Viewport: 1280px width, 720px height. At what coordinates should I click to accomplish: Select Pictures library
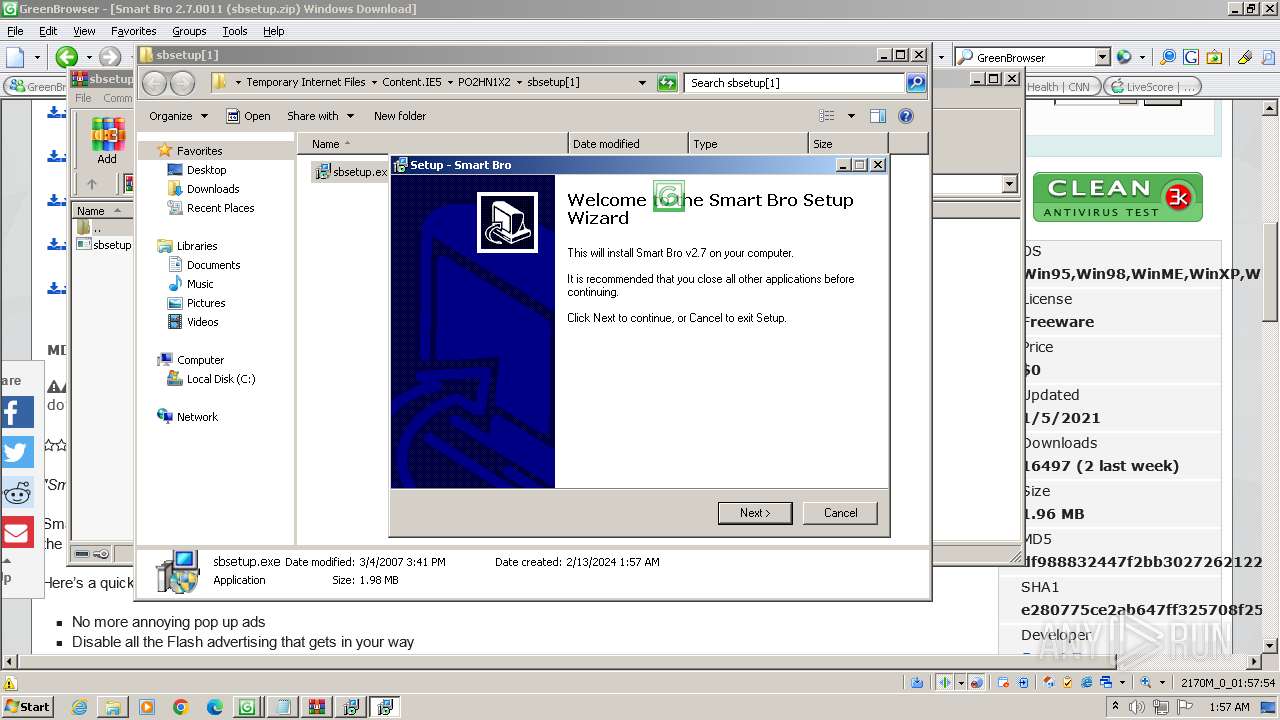pos(206,303)
